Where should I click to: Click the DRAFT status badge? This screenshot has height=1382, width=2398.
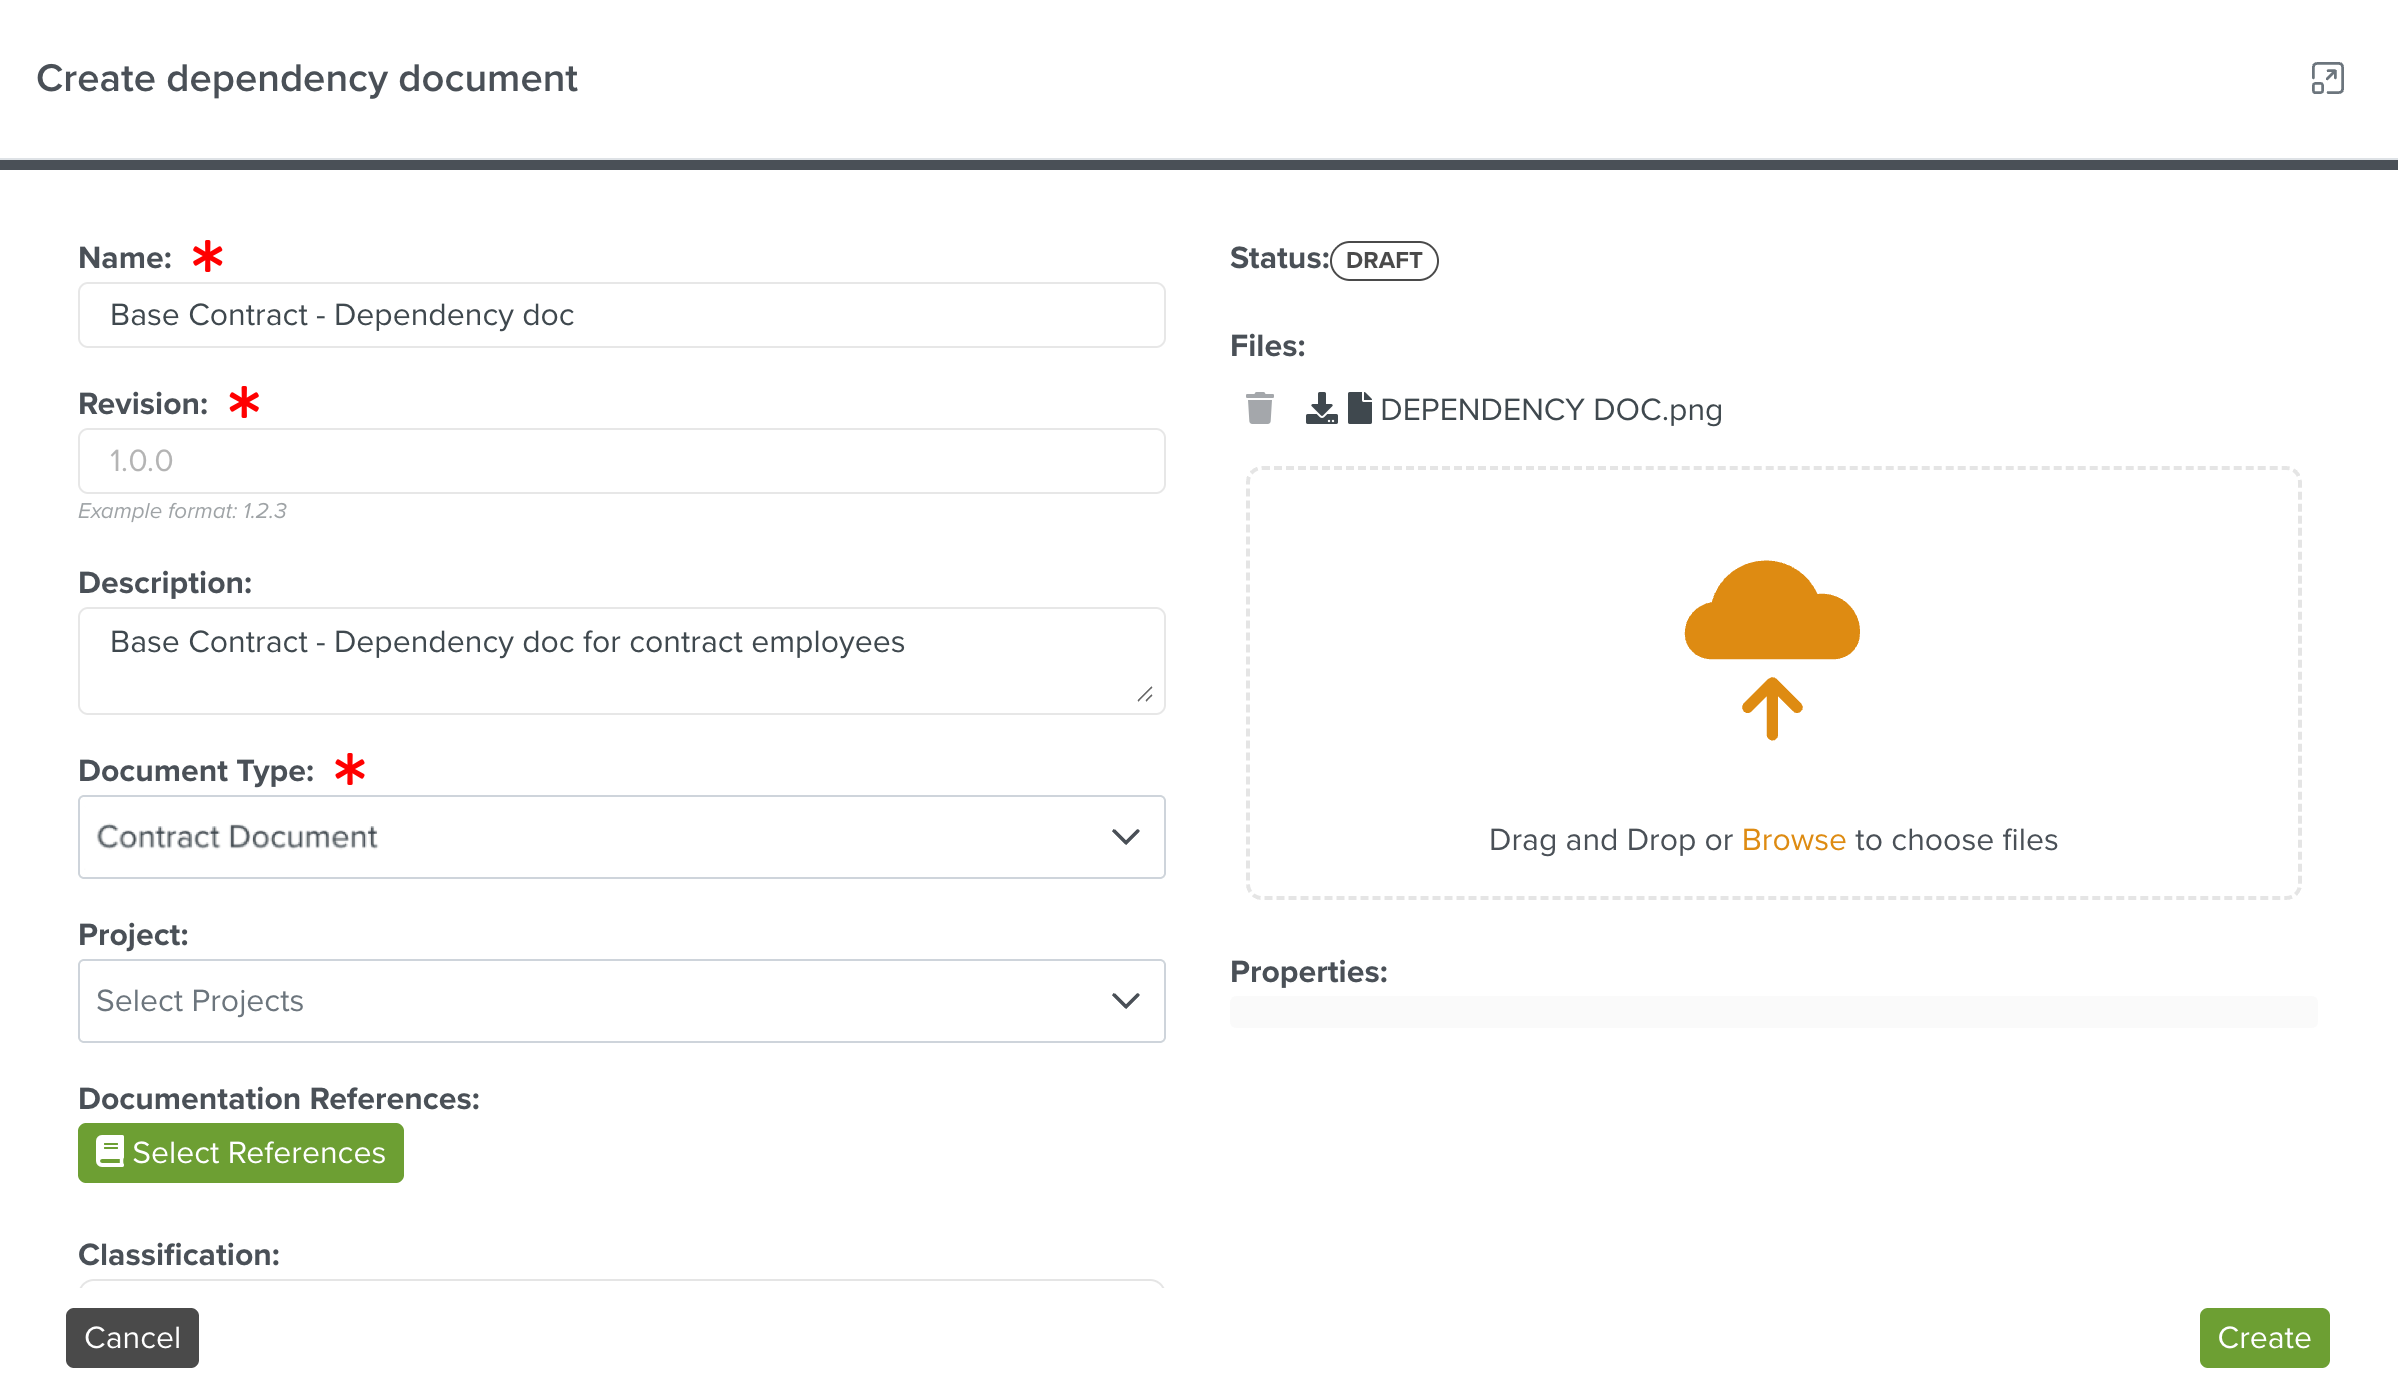(x=1383, y=260)
